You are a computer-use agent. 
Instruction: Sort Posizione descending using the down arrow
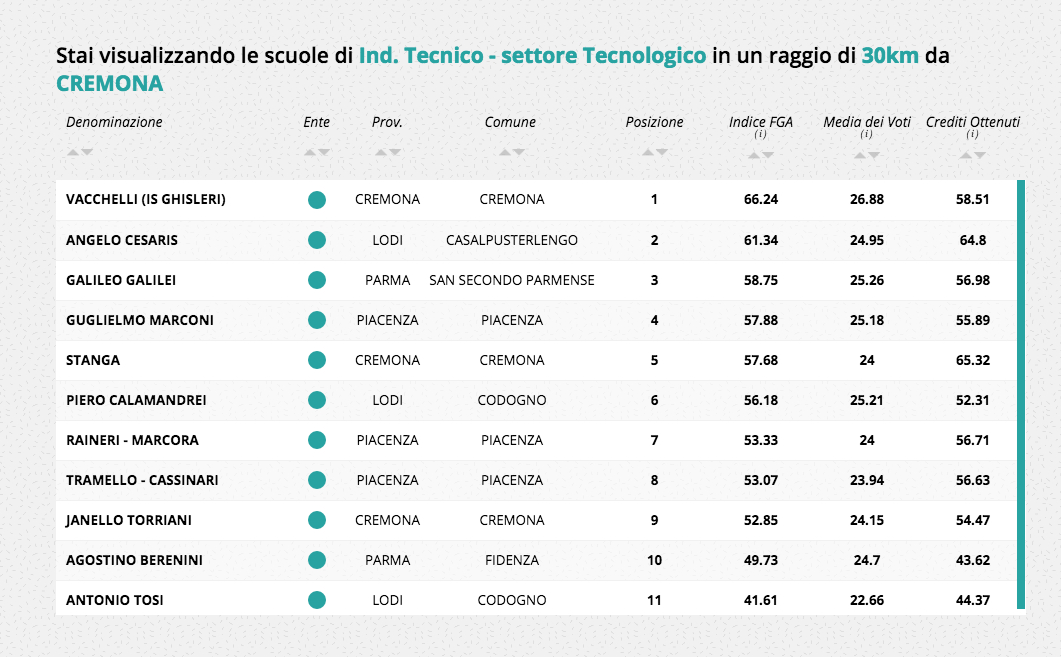662,152
